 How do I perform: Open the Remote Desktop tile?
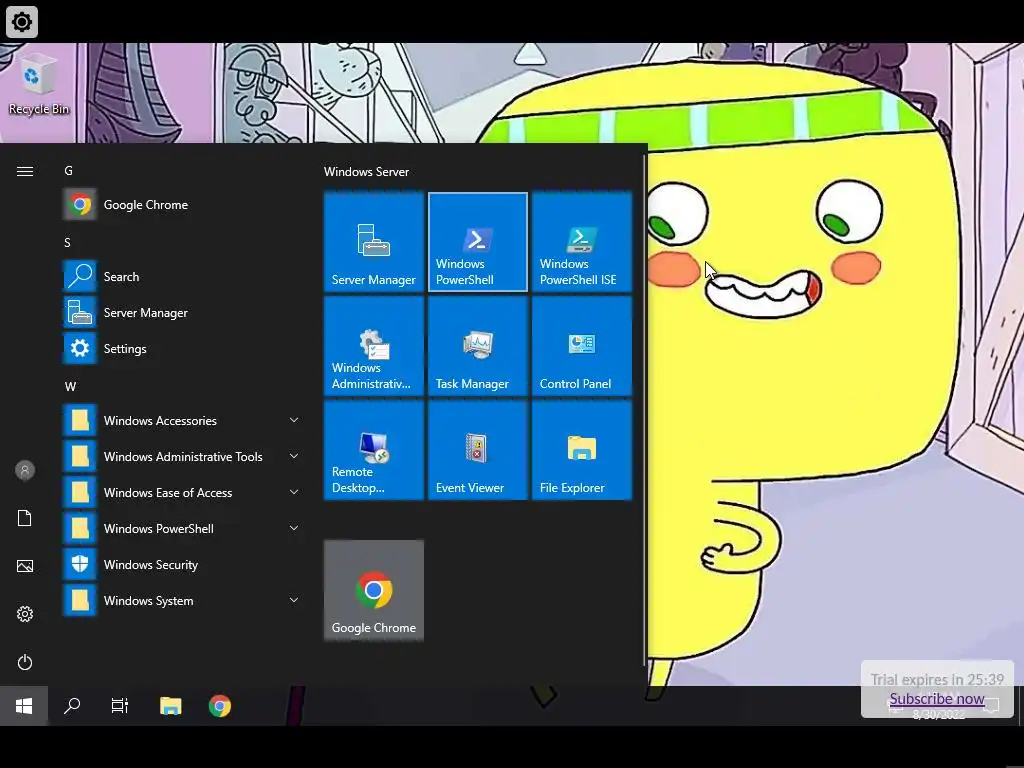tap(374, 450)
